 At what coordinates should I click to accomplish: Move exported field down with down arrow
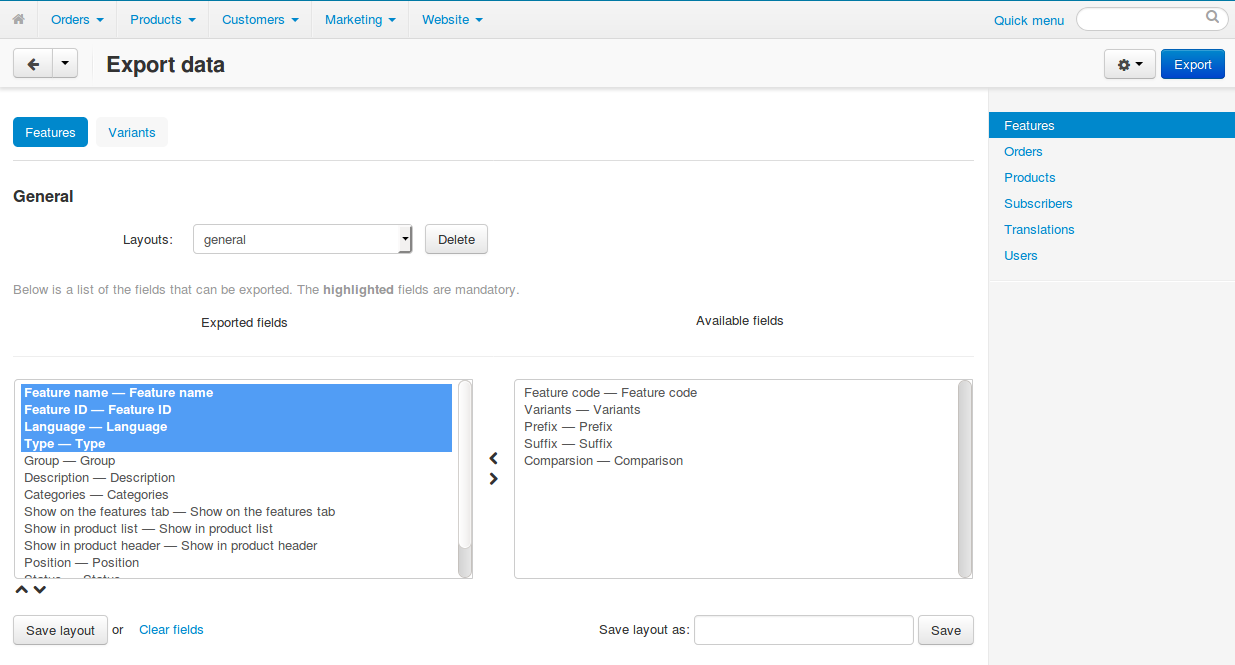point(40,589)
